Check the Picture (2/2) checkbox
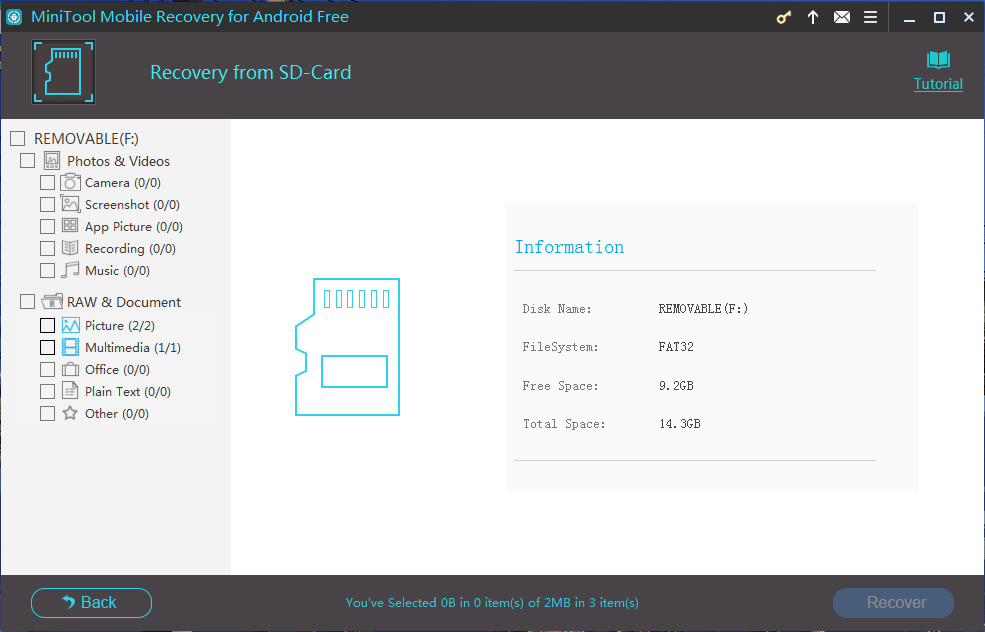 click(48, 325)
